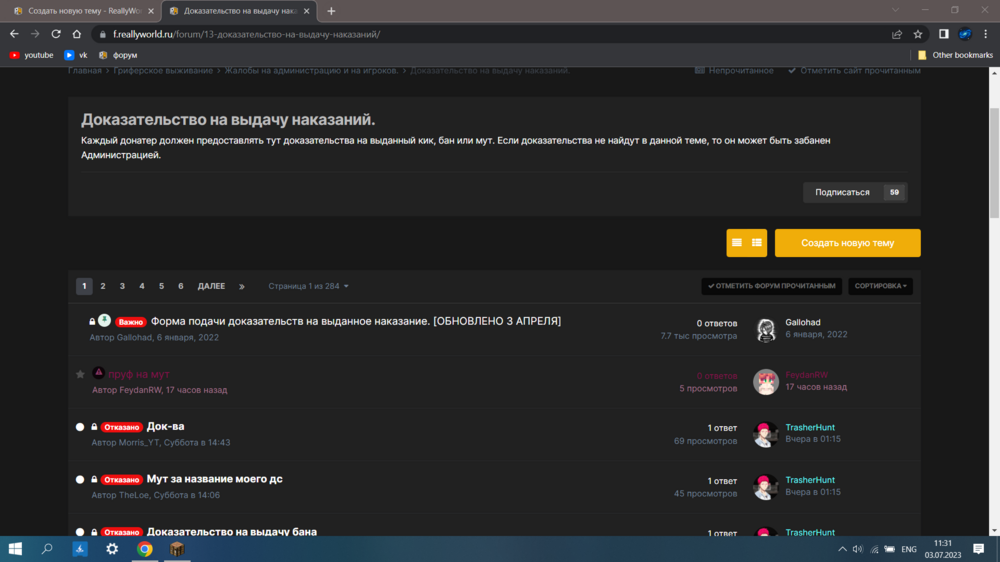Go to page 5 of the forum
Viewport: 1000px width, 562px height.
tap(161, 286)
